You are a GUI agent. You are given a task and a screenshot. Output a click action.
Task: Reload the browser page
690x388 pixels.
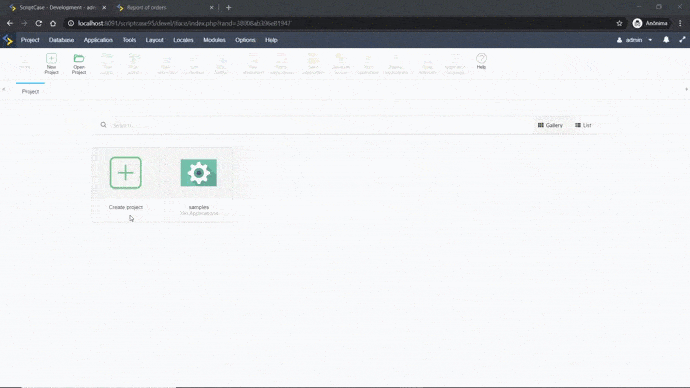[39, 23]
